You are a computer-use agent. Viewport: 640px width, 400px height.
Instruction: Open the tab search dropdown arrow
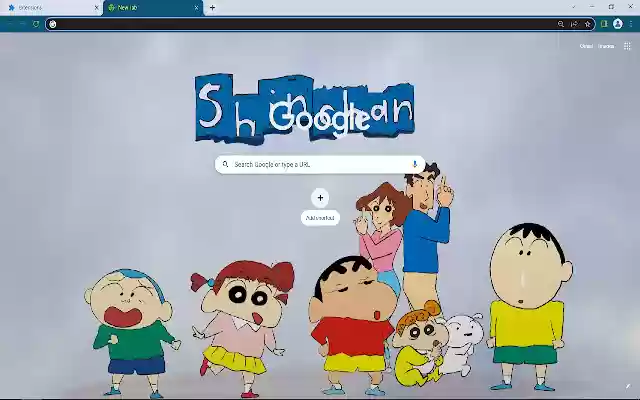click(x=573, y=7)
